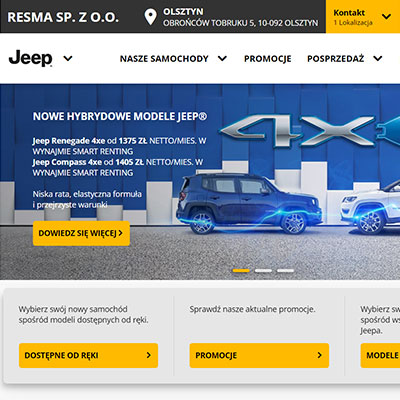Open the Posprzedaż menu item
400x400 pixels.
[335, 59]
